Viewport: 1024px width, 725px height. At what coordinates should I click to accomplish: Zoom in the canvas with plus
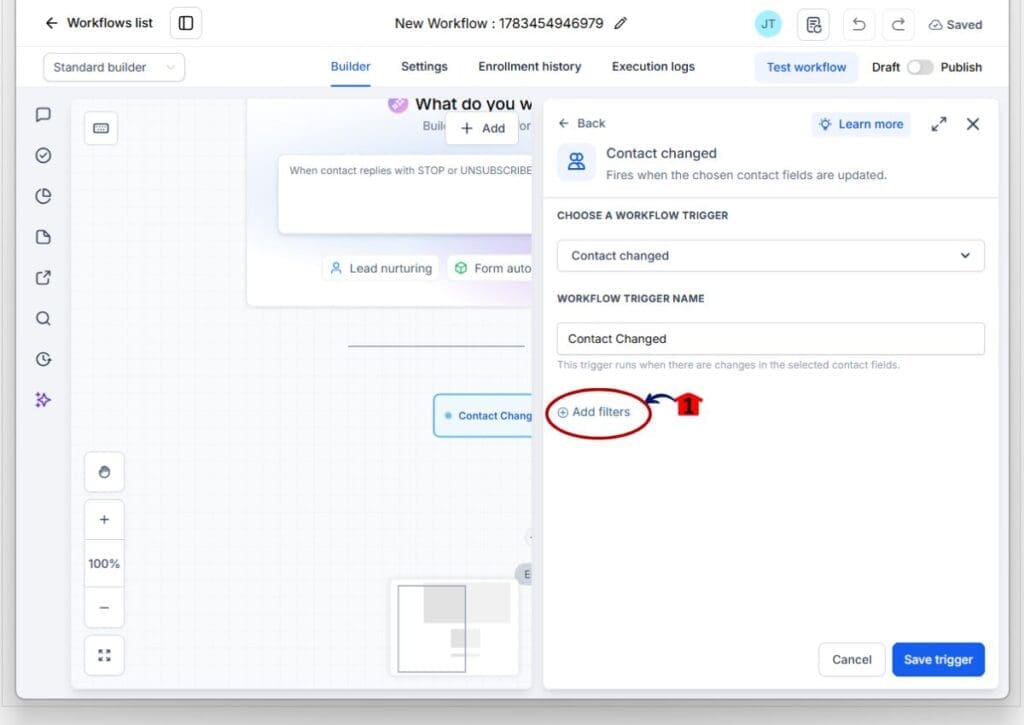pyautogui.click(x=104, y=520)
